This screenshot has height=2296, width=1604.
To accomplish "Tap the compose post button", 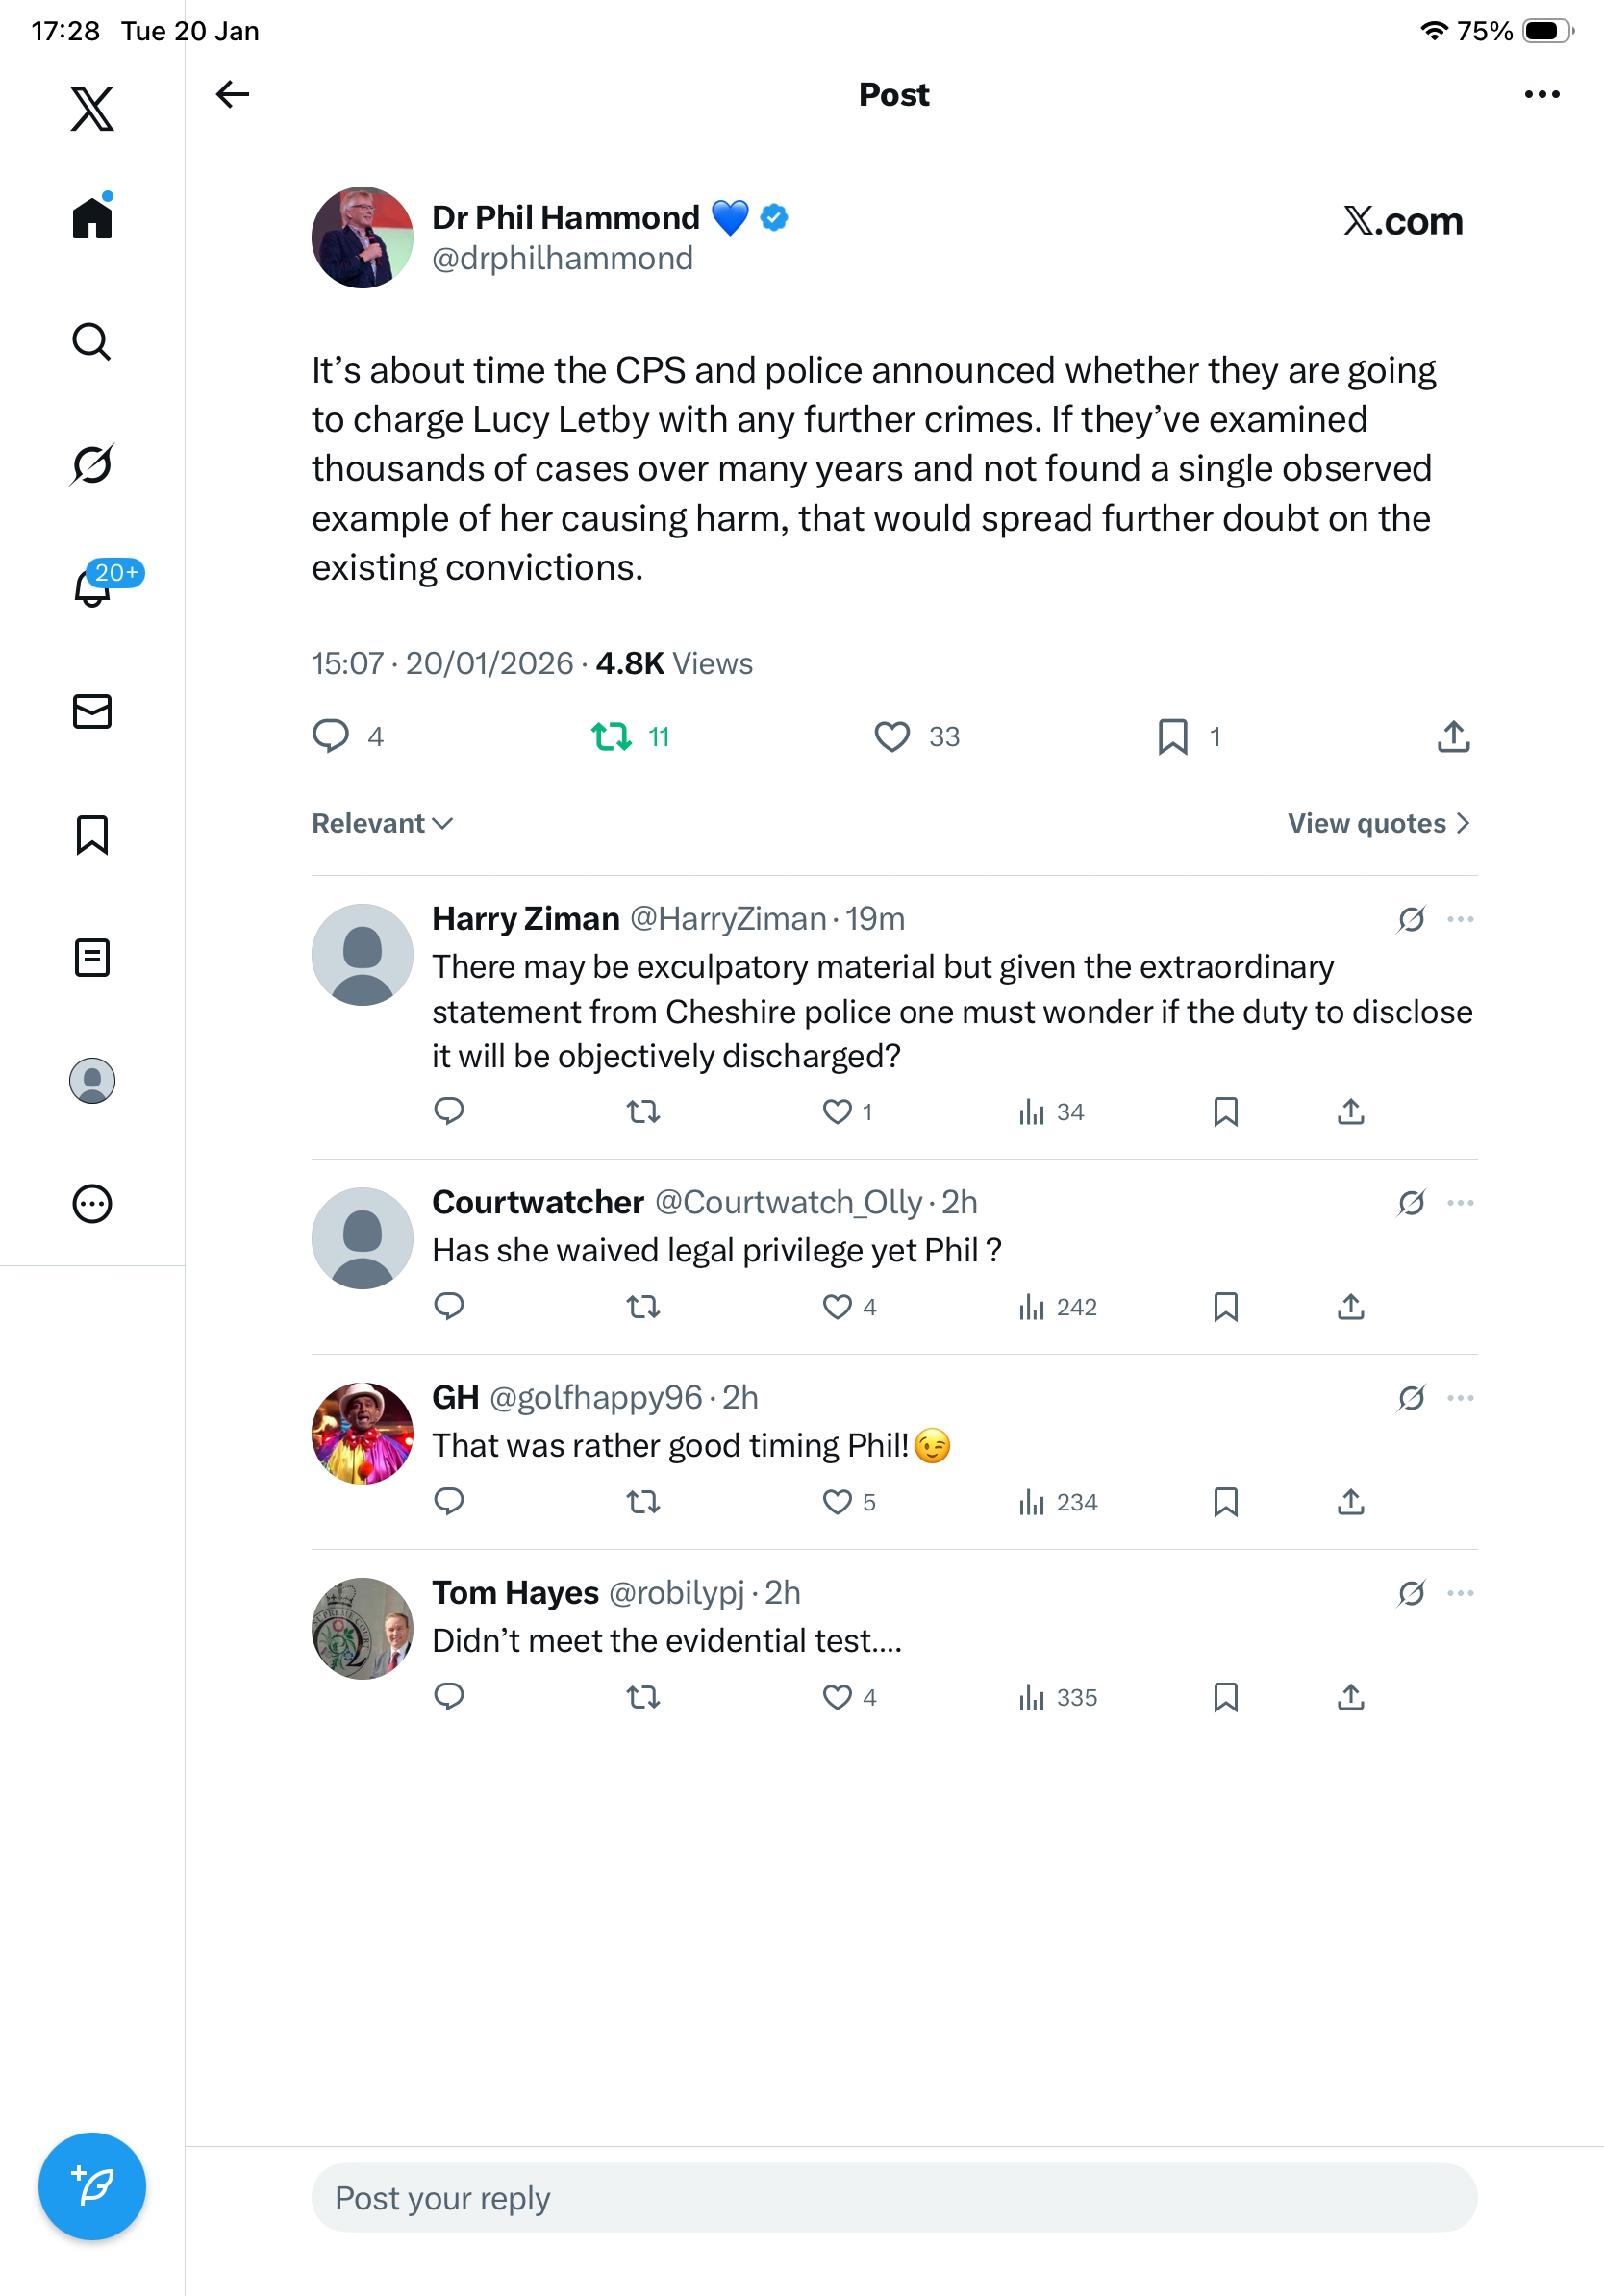I will [x=92, y=2186].
